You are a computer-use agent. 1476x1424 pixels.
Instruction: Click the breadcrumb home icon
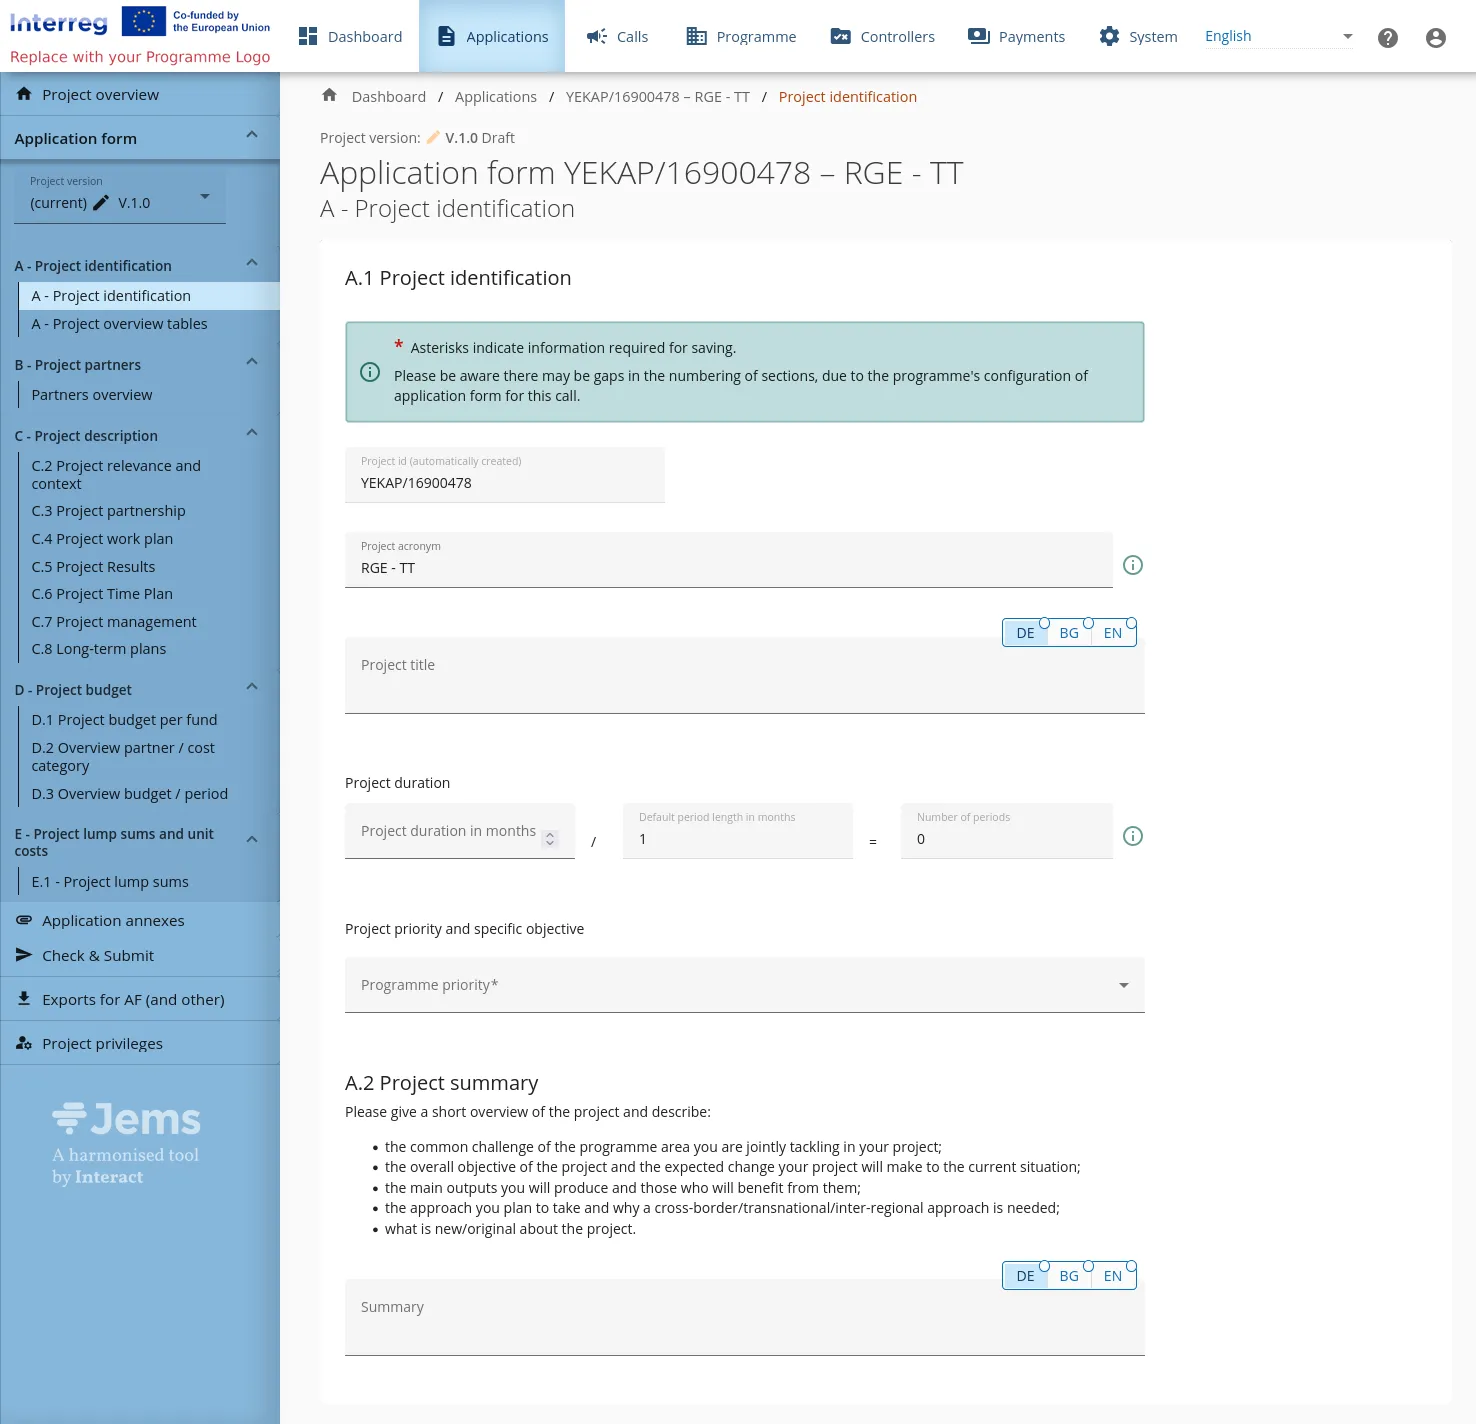point(329,96)
